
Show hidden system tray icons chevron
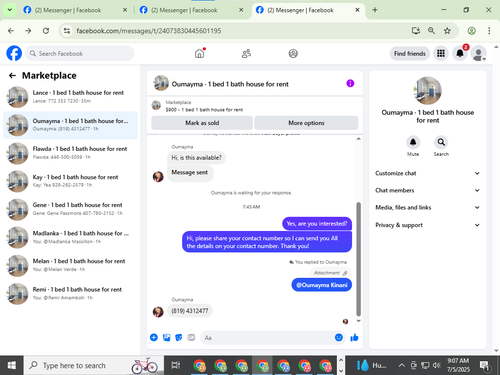[x=402, y=365]
